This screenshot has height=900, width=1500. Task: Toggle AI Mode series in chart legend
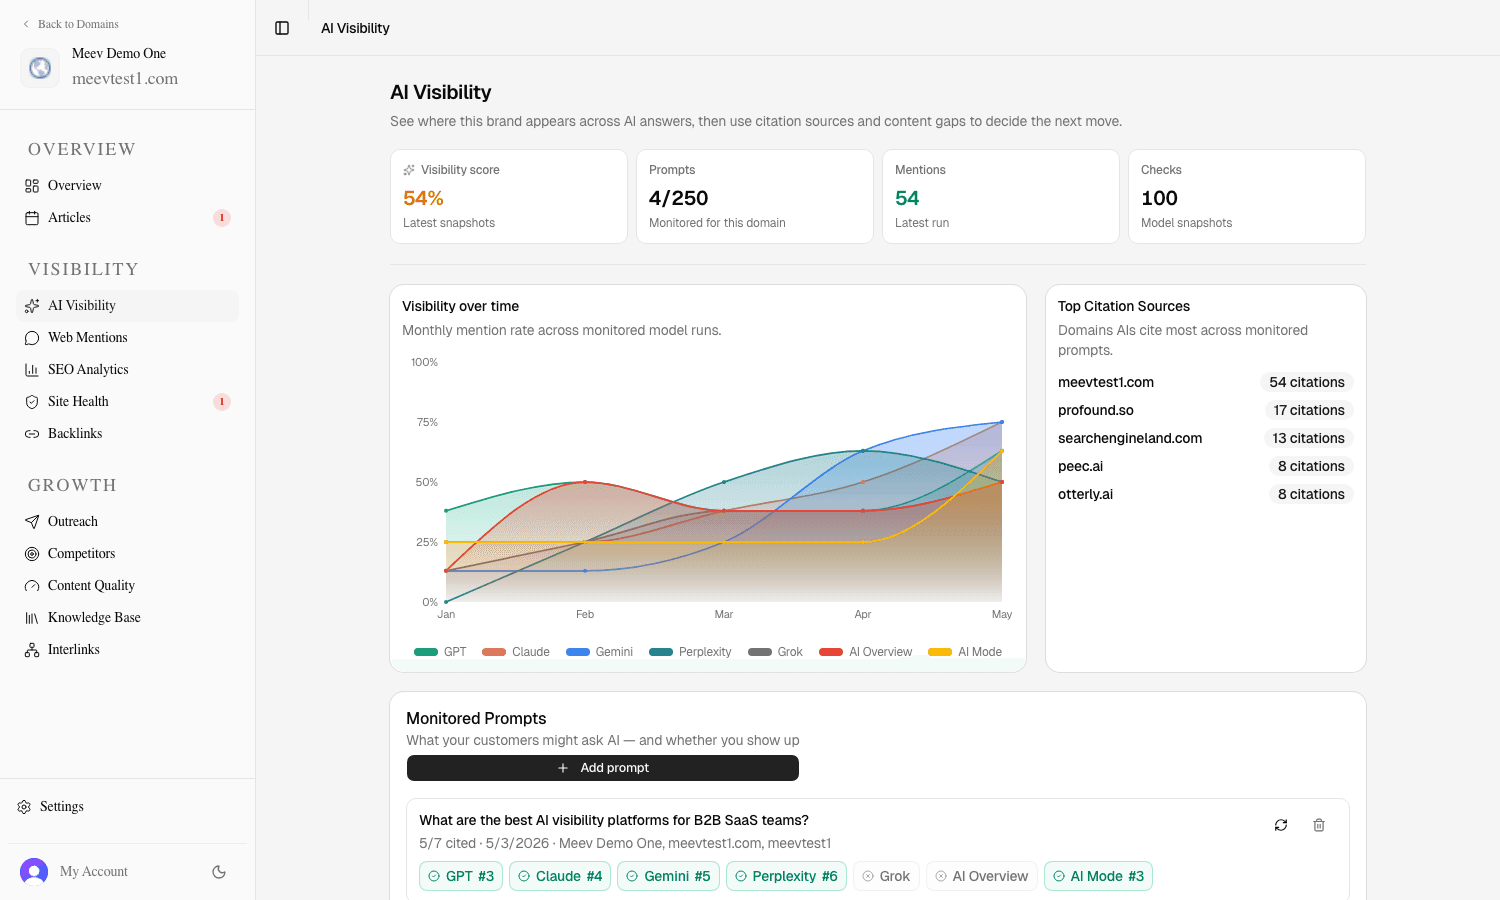(x=965, y=652)
